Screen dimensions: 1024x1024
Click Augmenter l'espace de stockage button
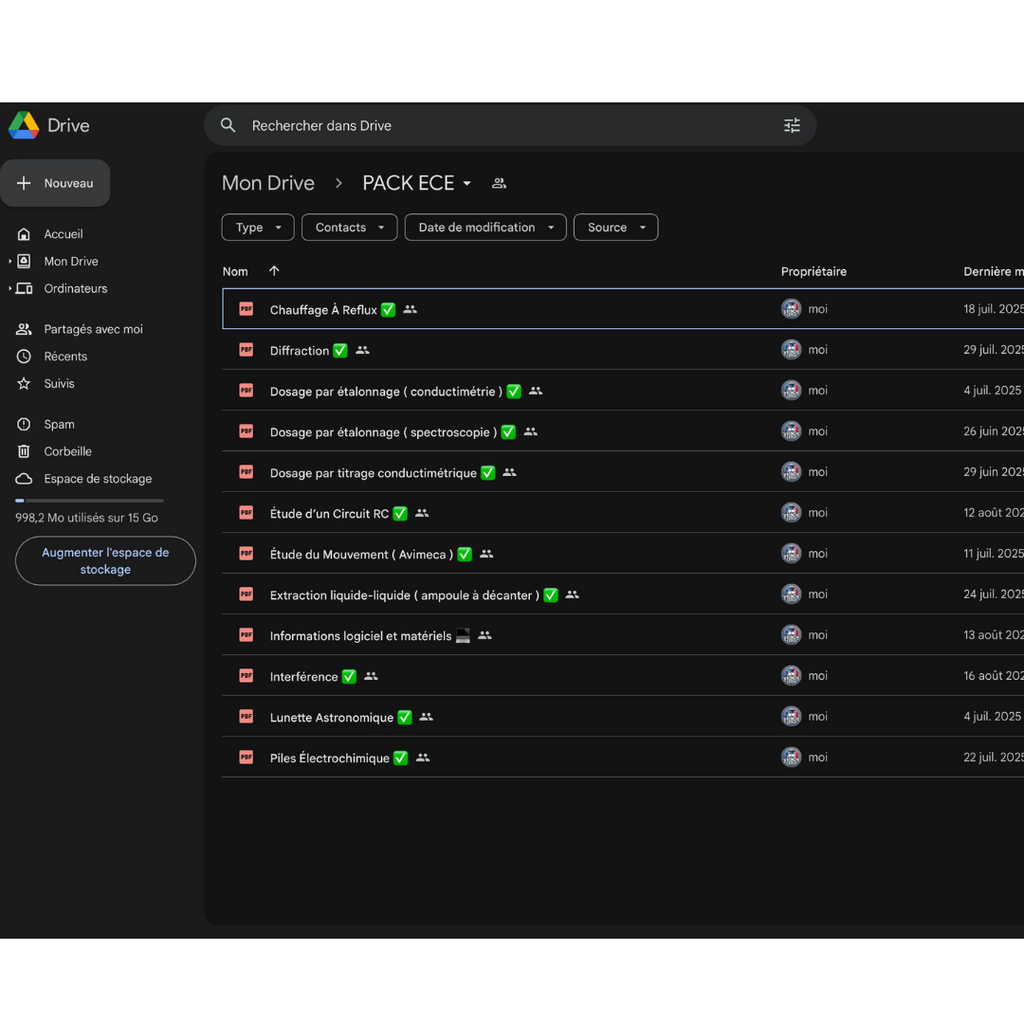105,561
